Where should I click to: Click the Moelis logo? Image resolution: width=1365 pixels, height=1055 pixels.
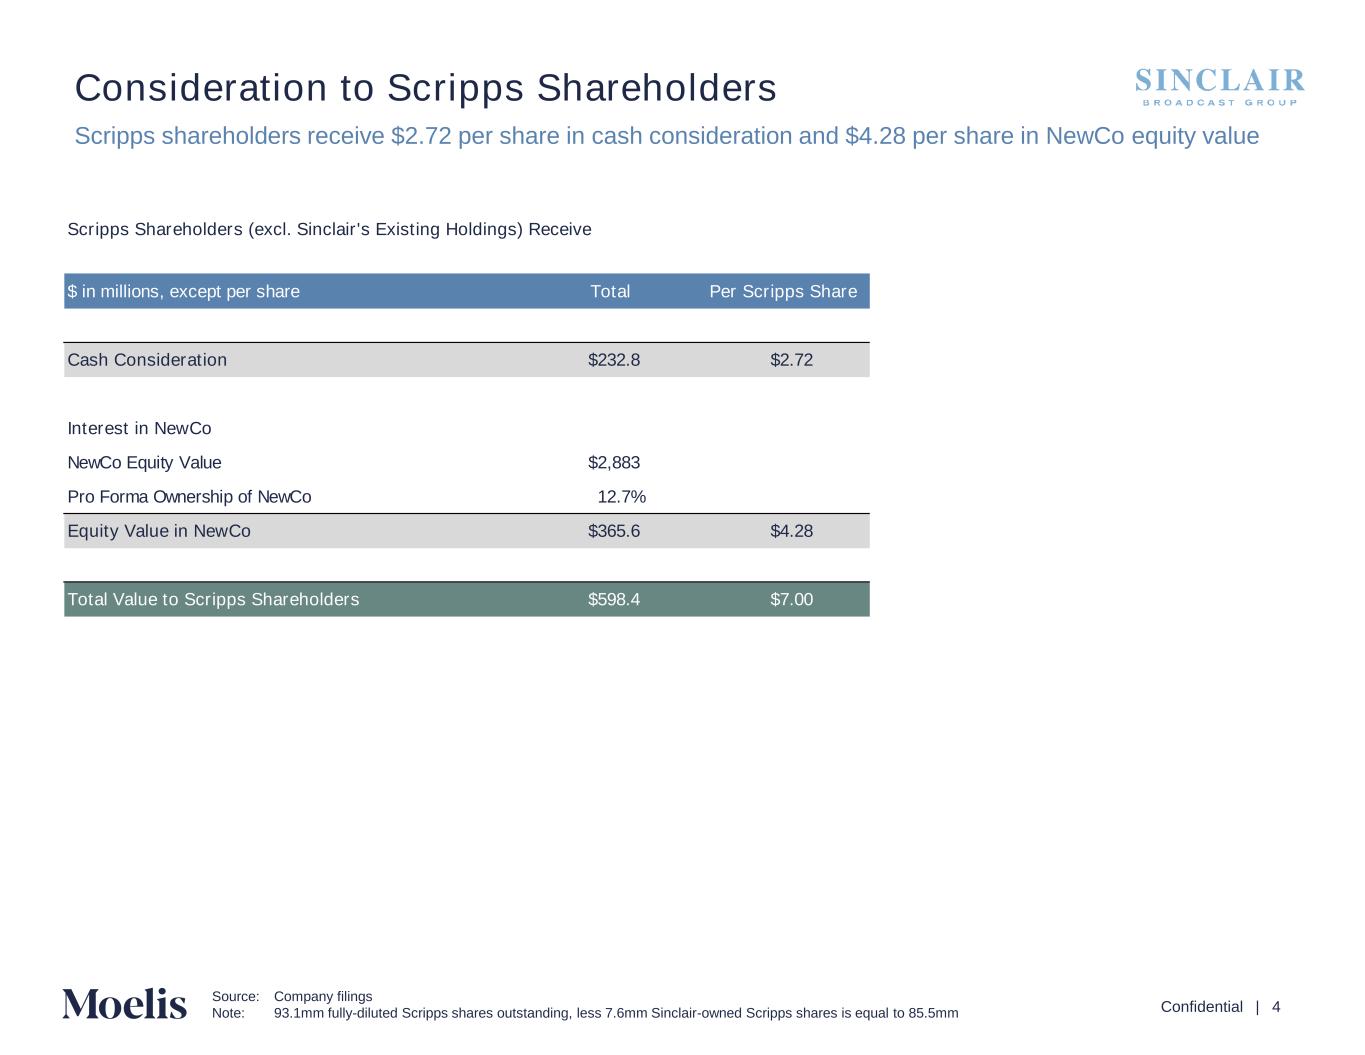pos(124,1003)
